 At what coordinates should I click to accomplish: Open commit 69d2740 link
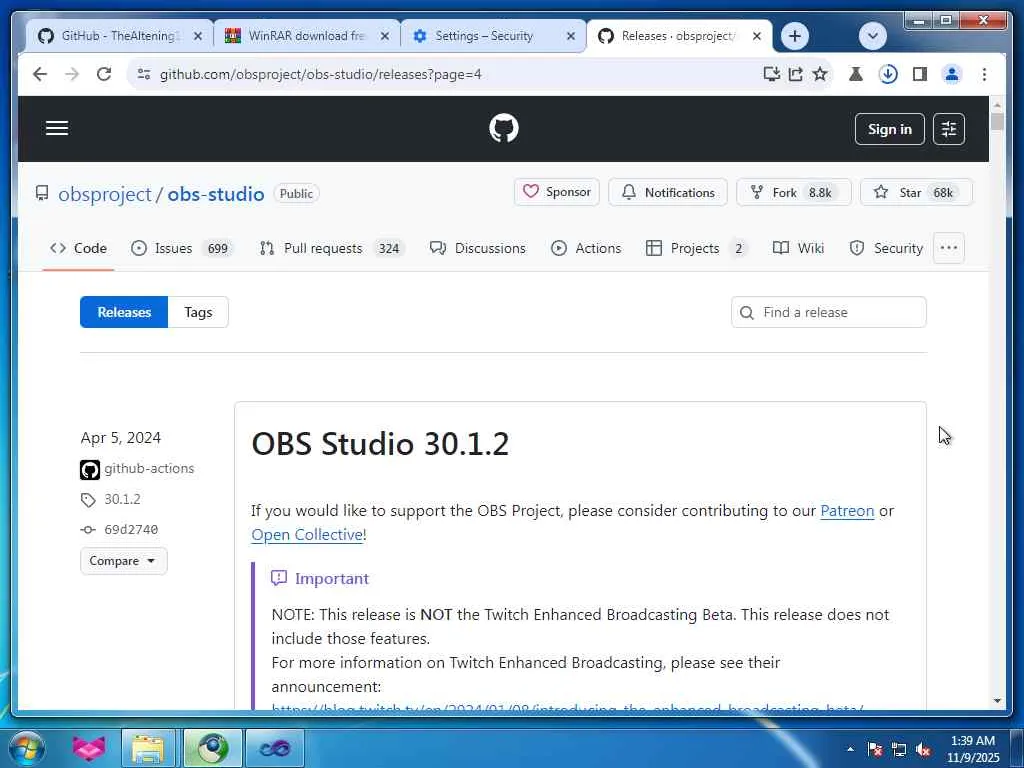131,530
